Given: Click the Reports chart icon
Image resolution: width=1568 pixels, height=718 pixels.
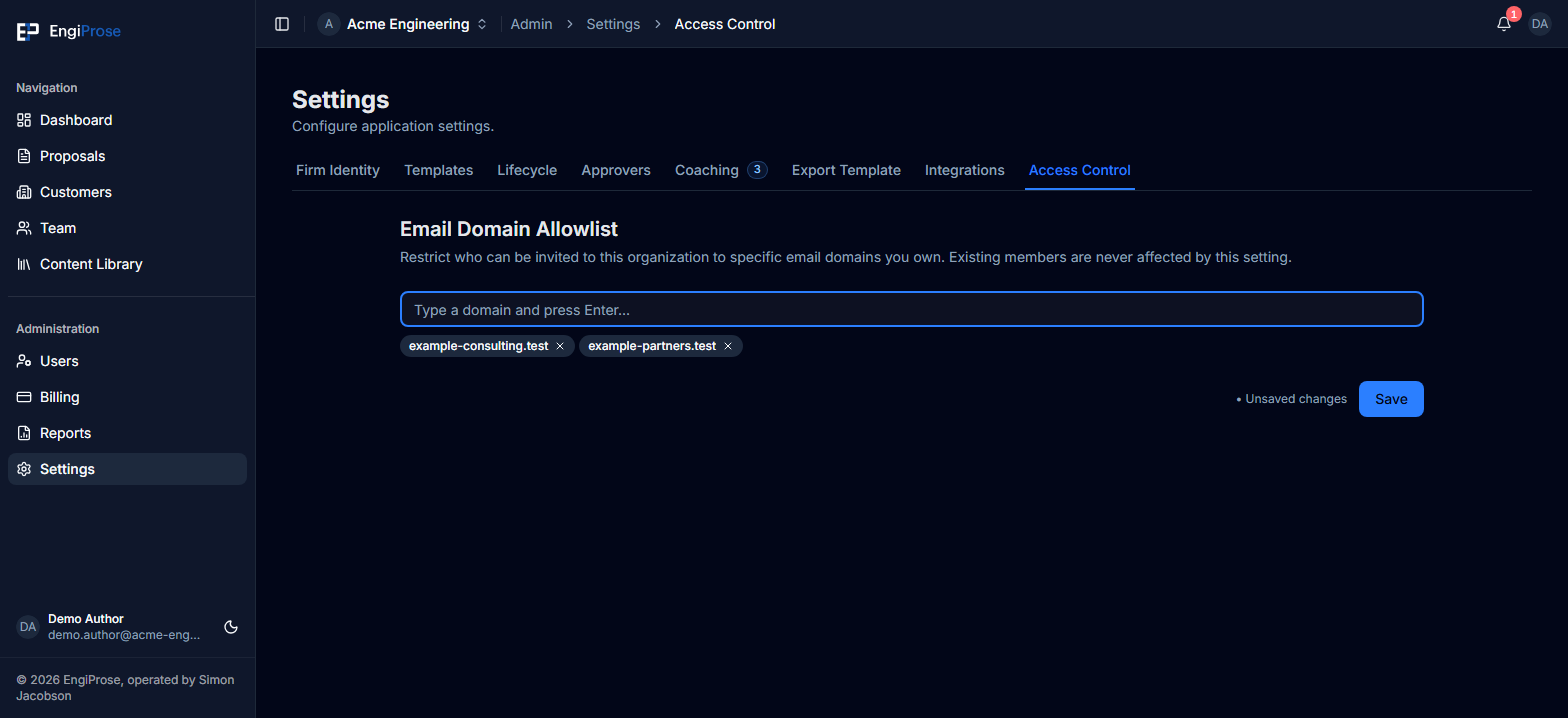Looking at the screenshot, I should (x=24, y=433).
